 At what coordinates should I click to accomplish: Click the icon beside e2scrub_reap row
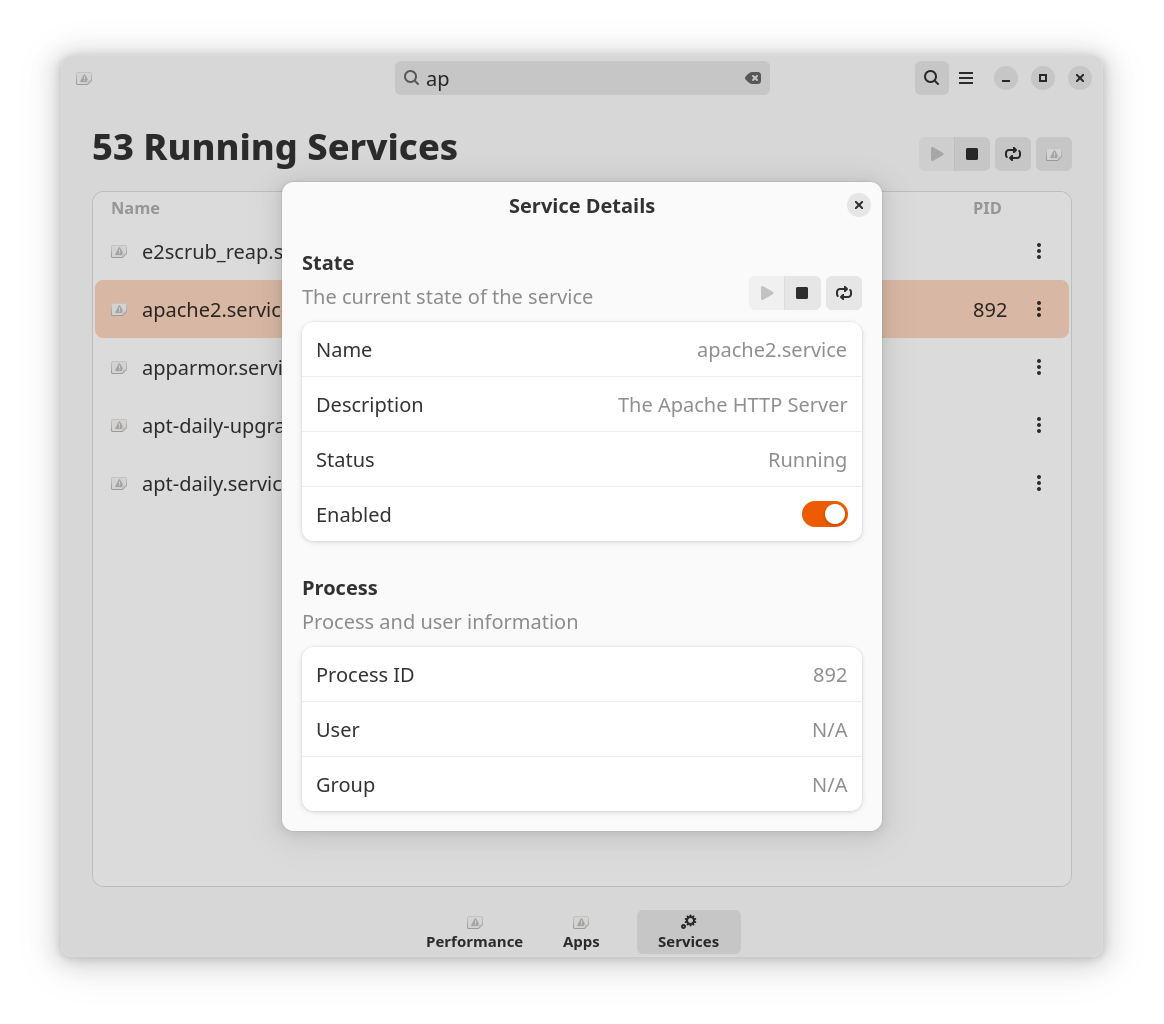pos(119,251)
